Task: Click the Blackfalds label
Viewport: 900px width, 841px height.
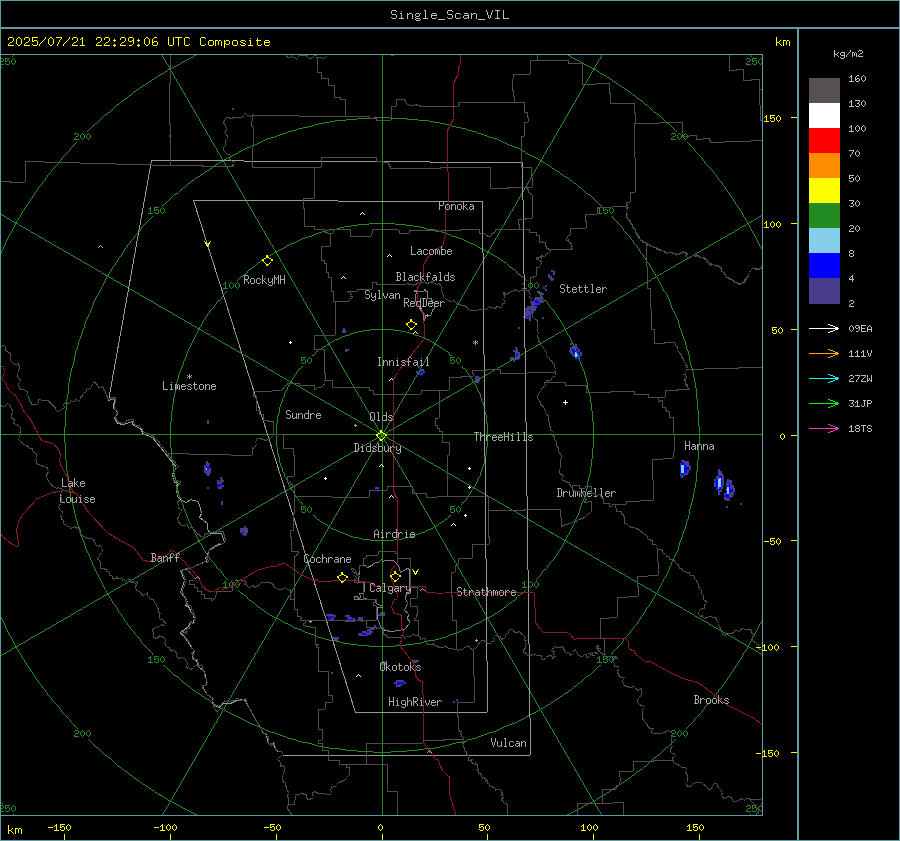Action: coord(425,277)
